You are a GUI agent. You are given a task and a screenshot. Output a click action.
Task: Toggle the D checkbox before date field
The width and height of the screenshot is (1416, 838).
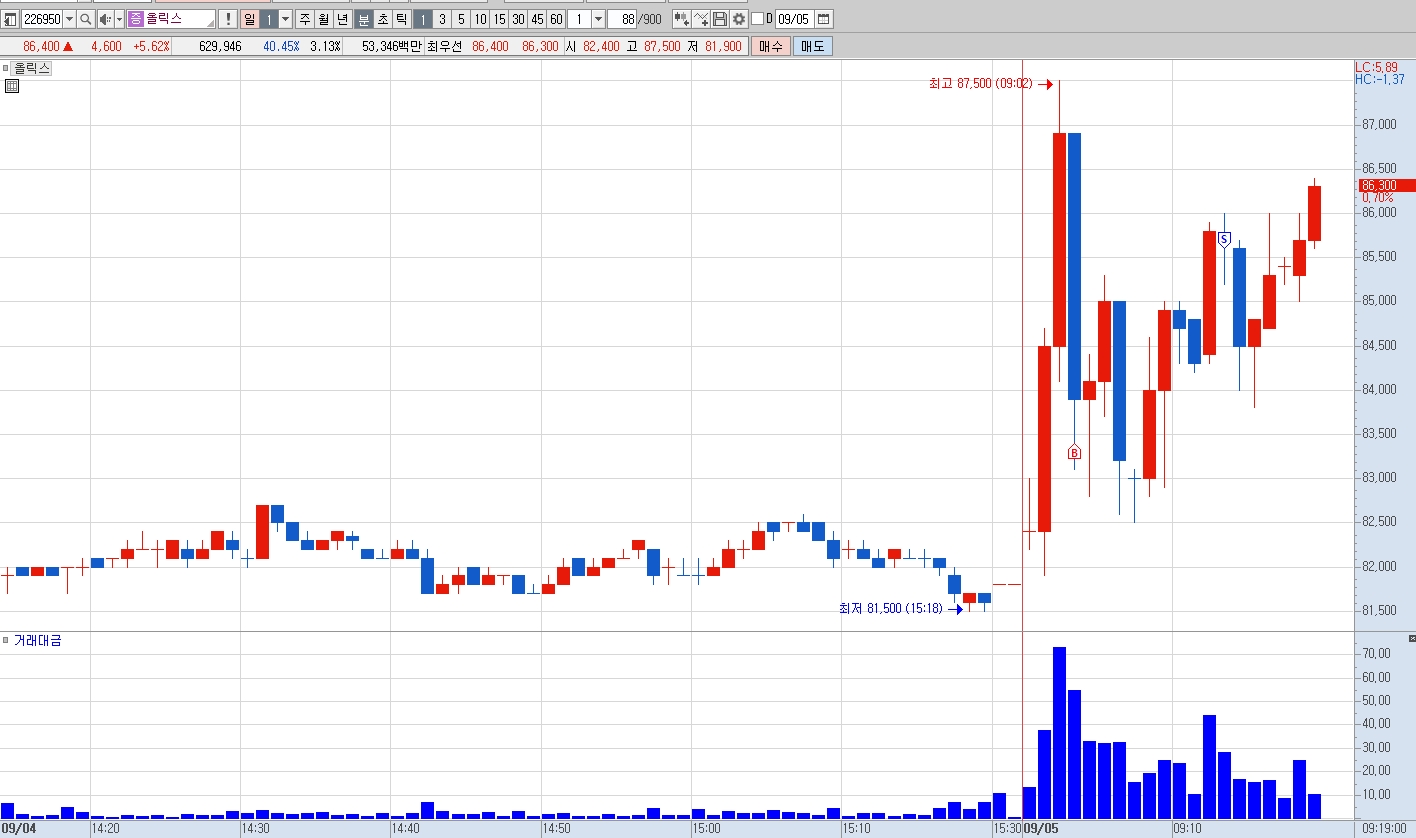point(757,19)
